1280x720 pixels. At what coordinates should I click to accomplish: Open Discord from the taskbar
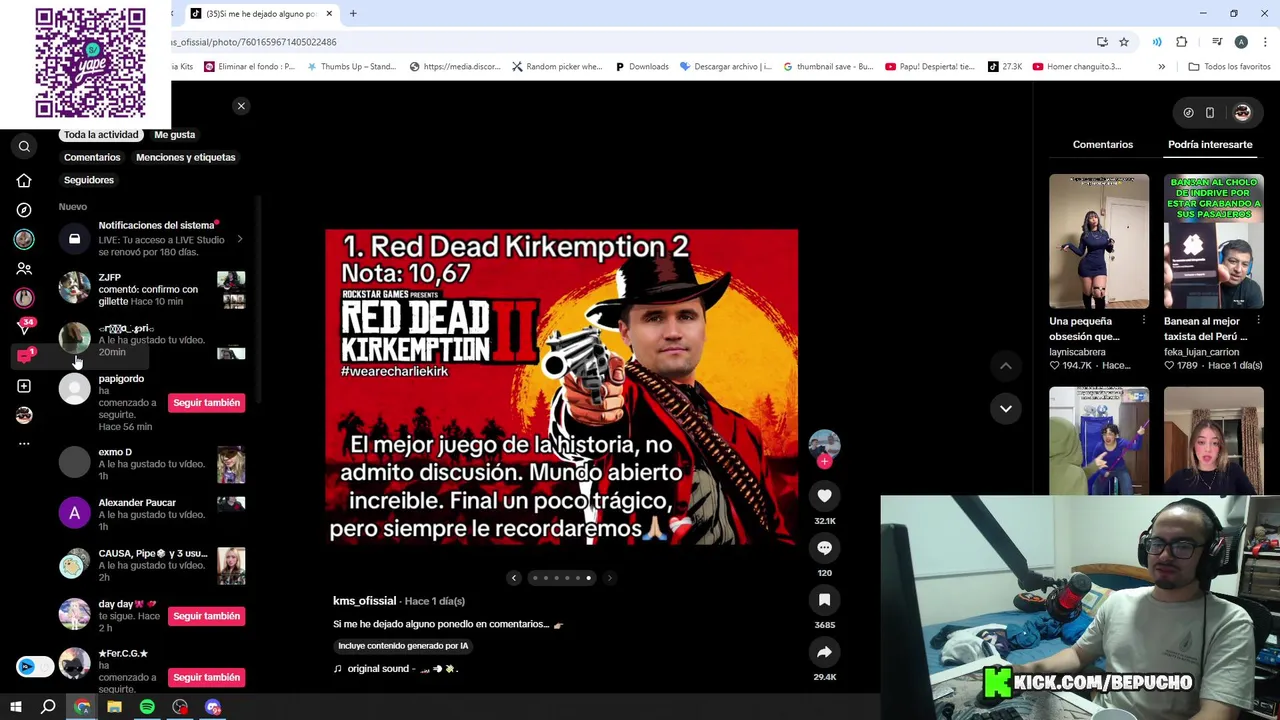[213, 707]
